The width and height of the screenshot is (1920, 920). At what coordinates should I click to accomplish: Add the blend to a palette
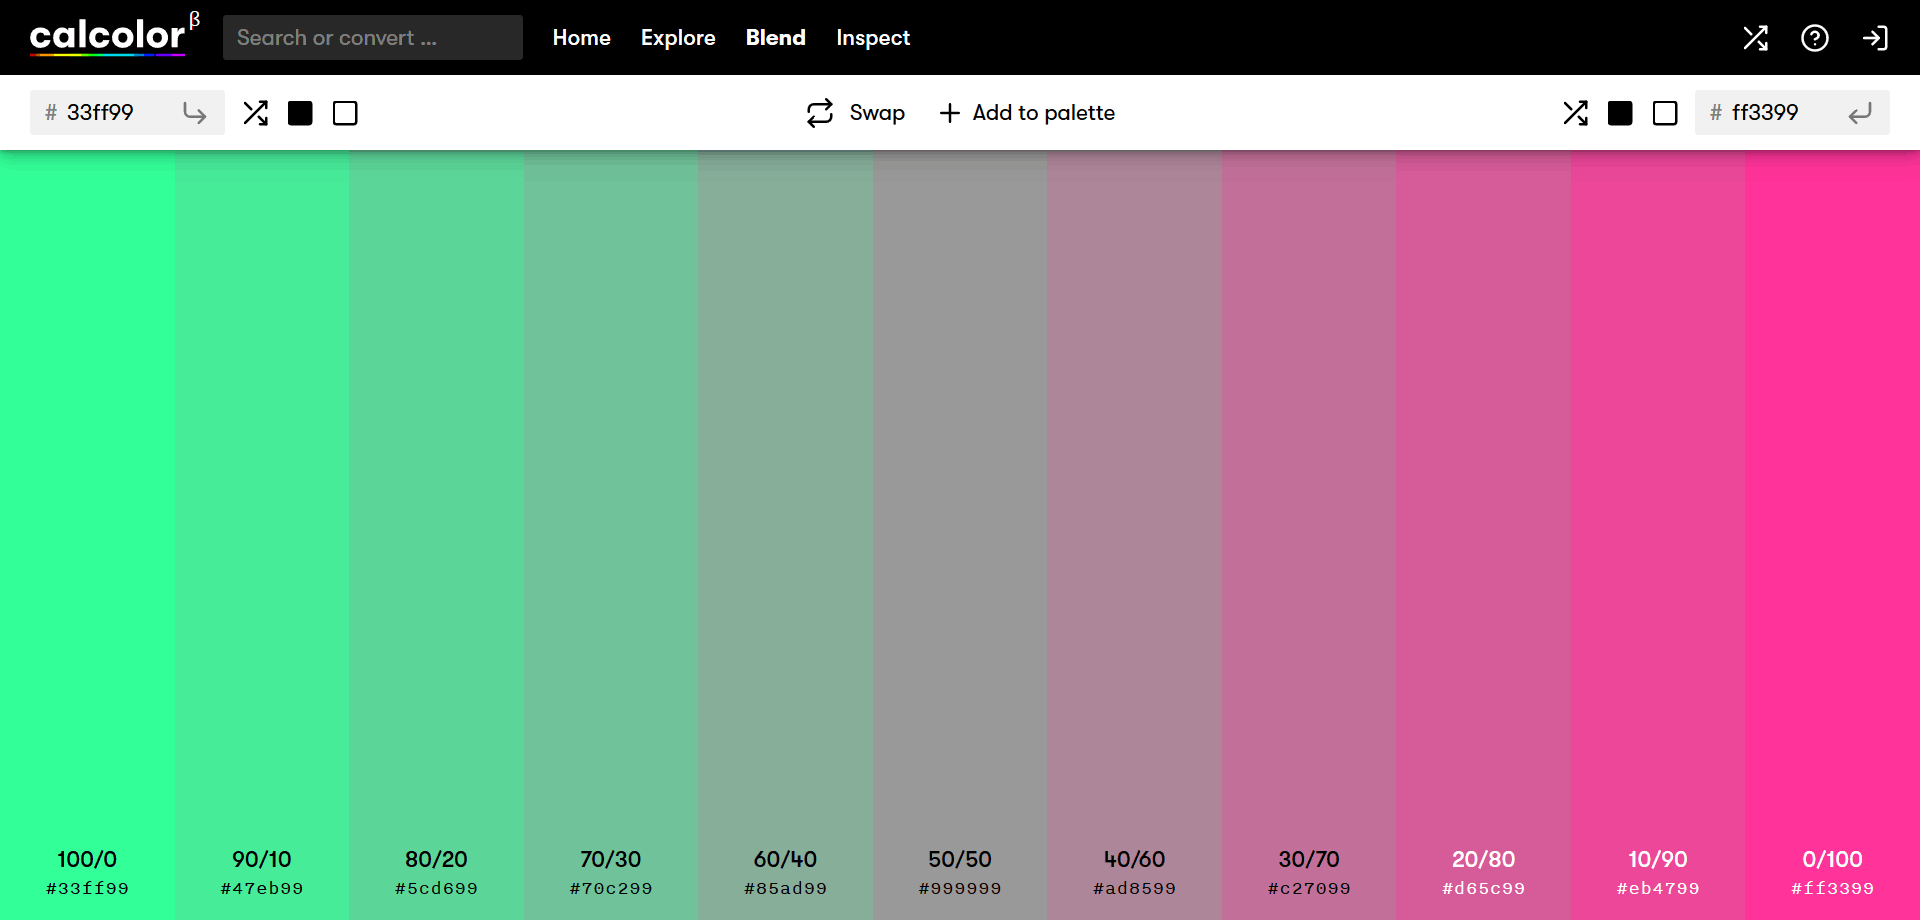point(1027,112)
